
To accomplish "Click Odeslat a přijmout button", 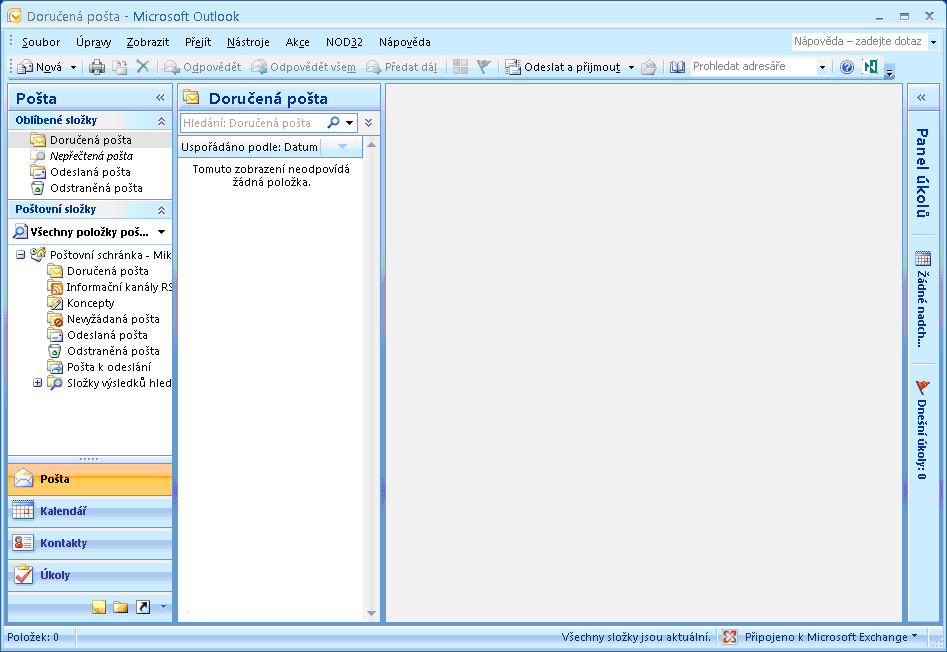I will [x=563, y=67].
